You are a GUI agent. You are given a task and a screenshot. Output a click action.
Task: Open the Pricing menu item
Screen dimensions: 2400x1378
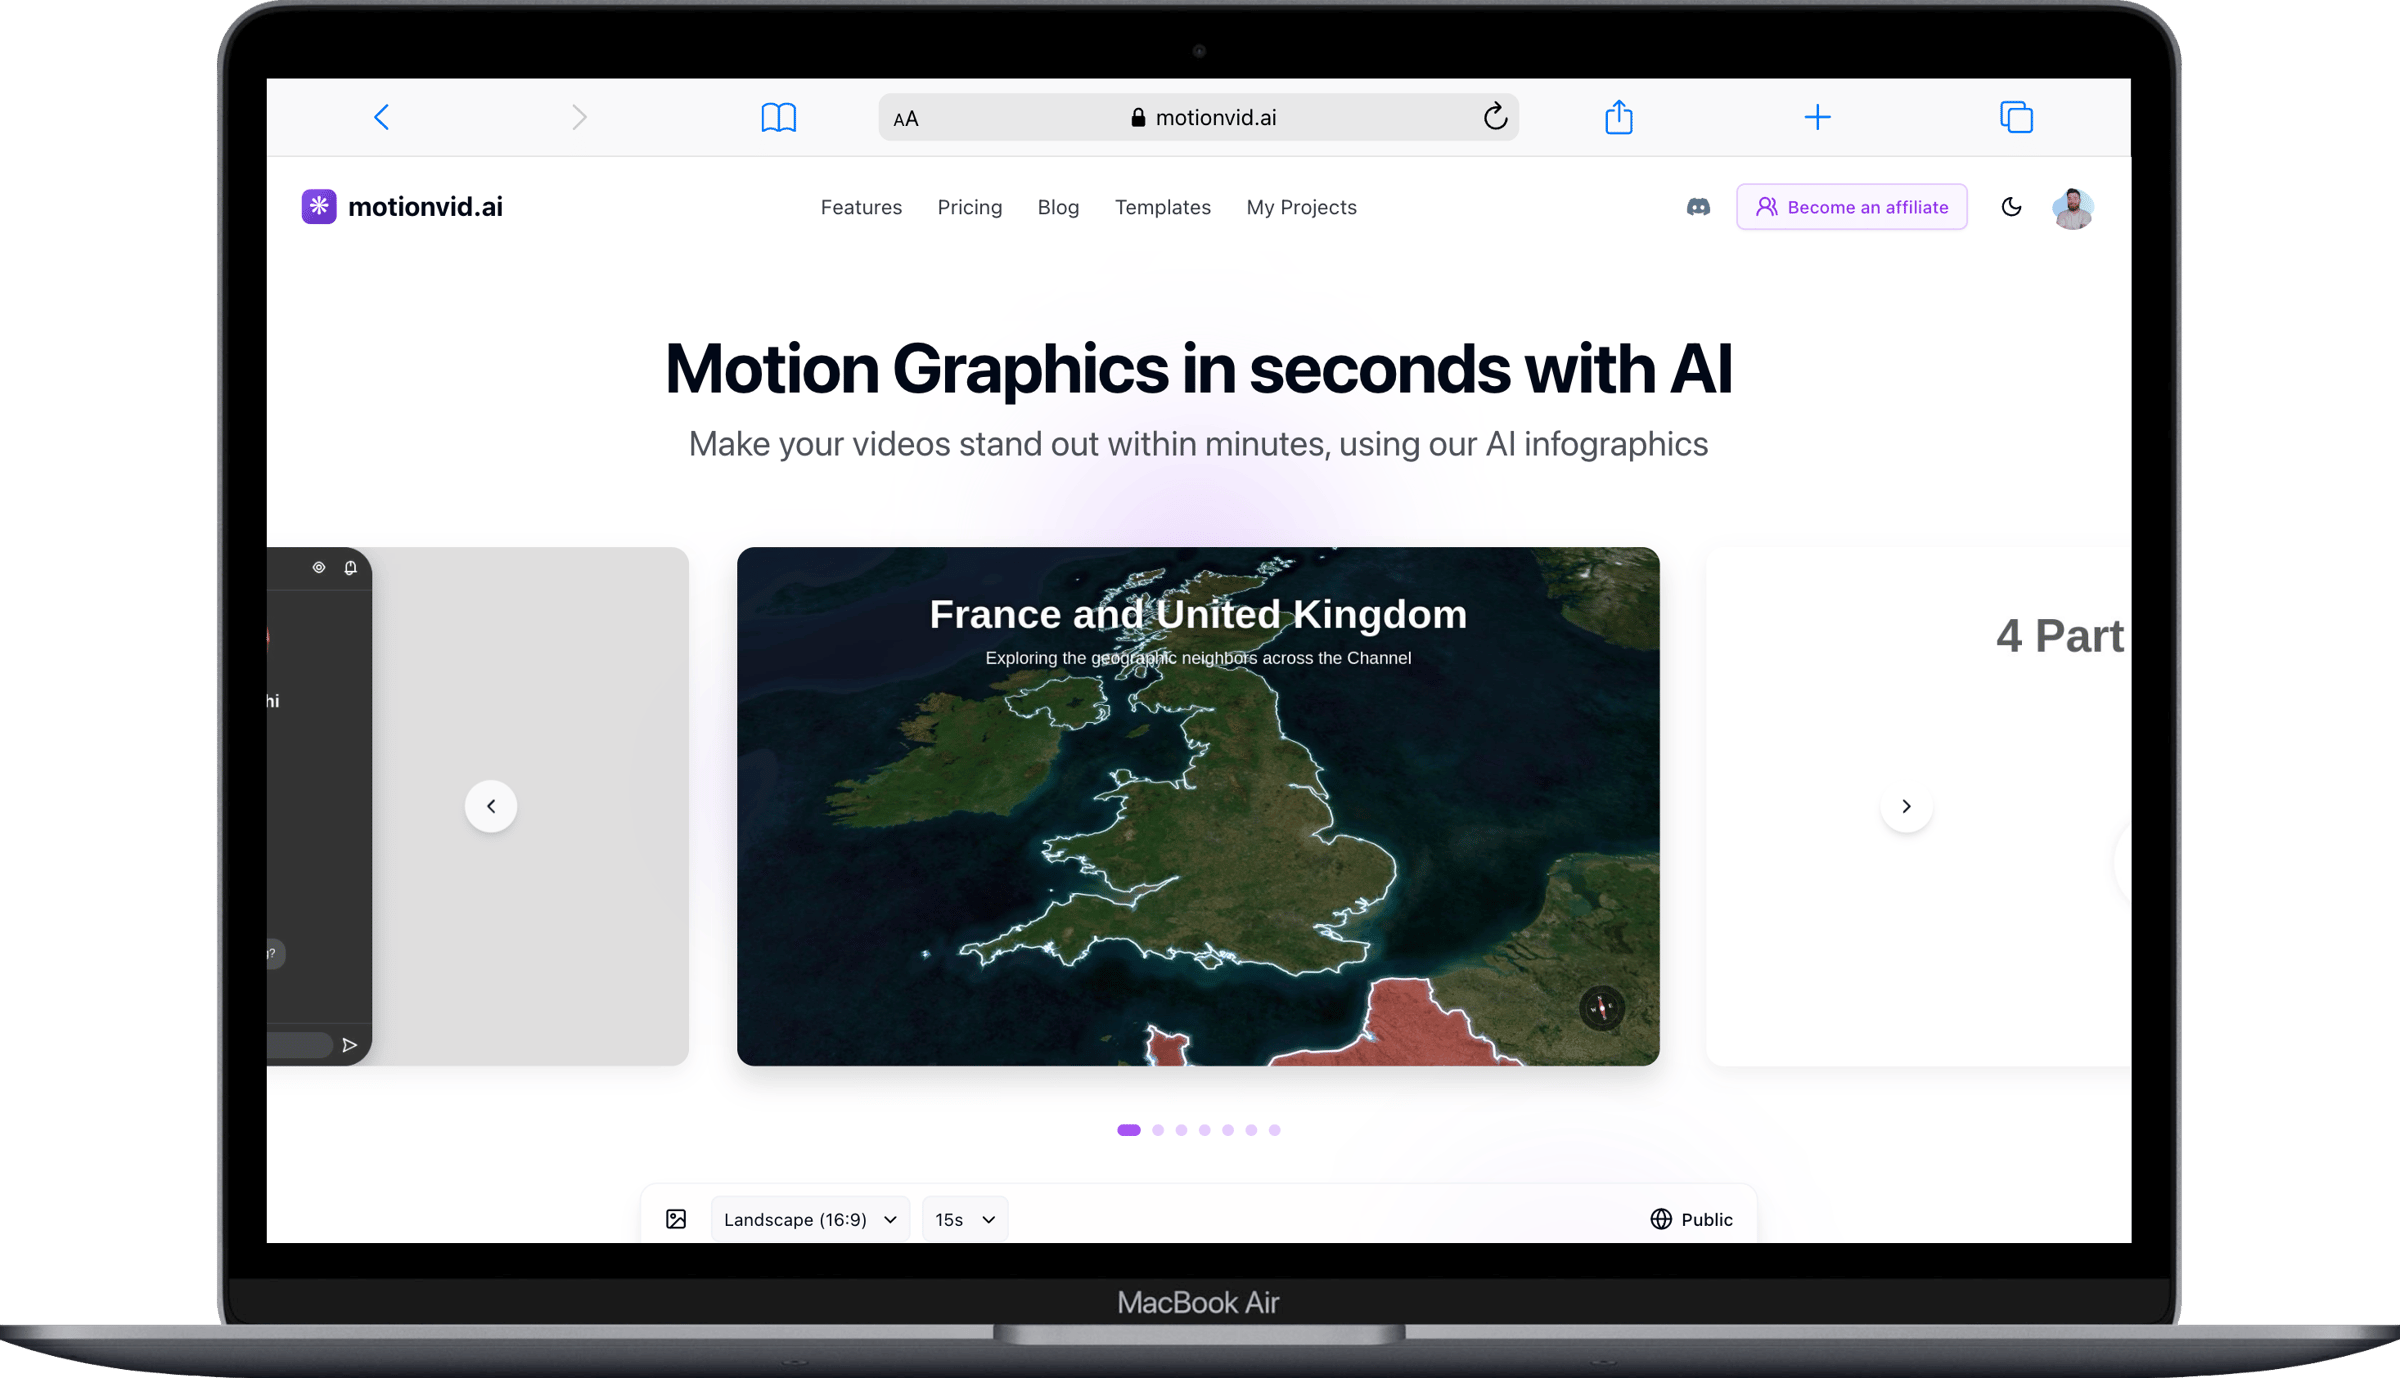[x=969, y=207]
